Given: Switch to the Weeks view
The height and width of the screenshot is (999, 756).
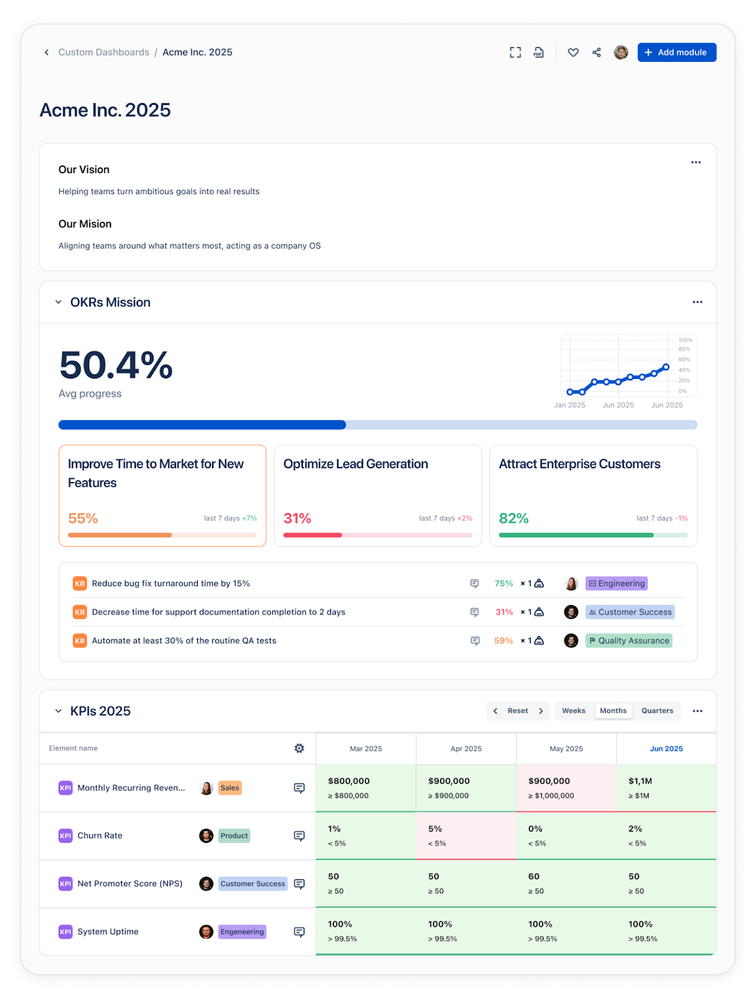Looking at the screenshot, I should click(573, 711).
